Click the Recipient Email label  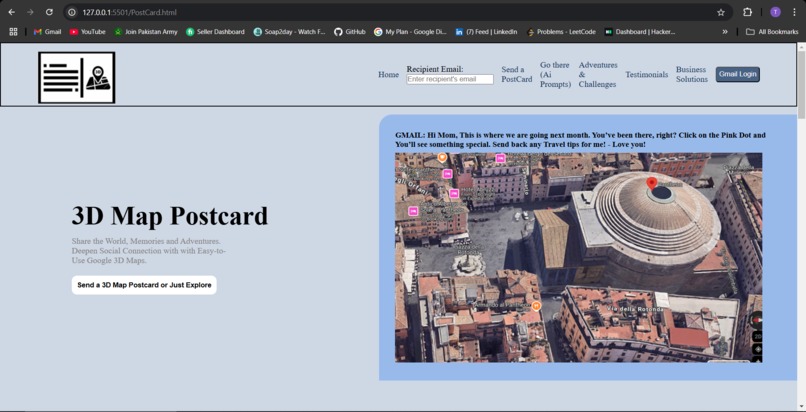click(x=435, y=69)
